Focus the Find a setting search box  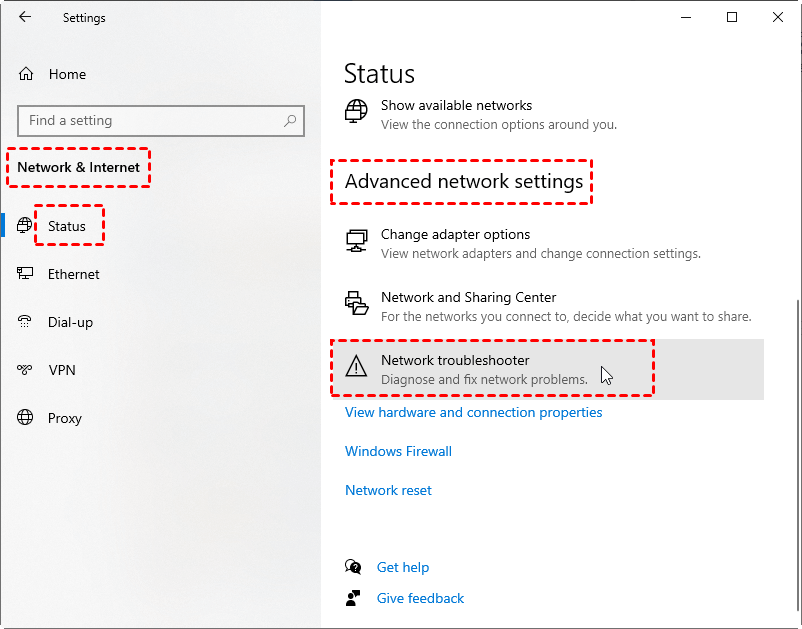150,121
